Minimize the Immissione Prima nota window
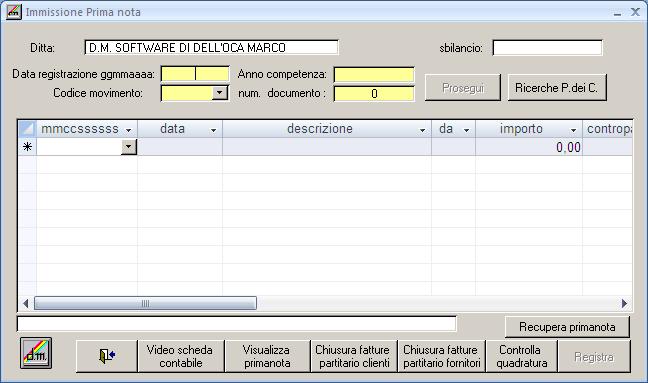The width and height of the screenshot is (648, 383). (x=617, y=13)
